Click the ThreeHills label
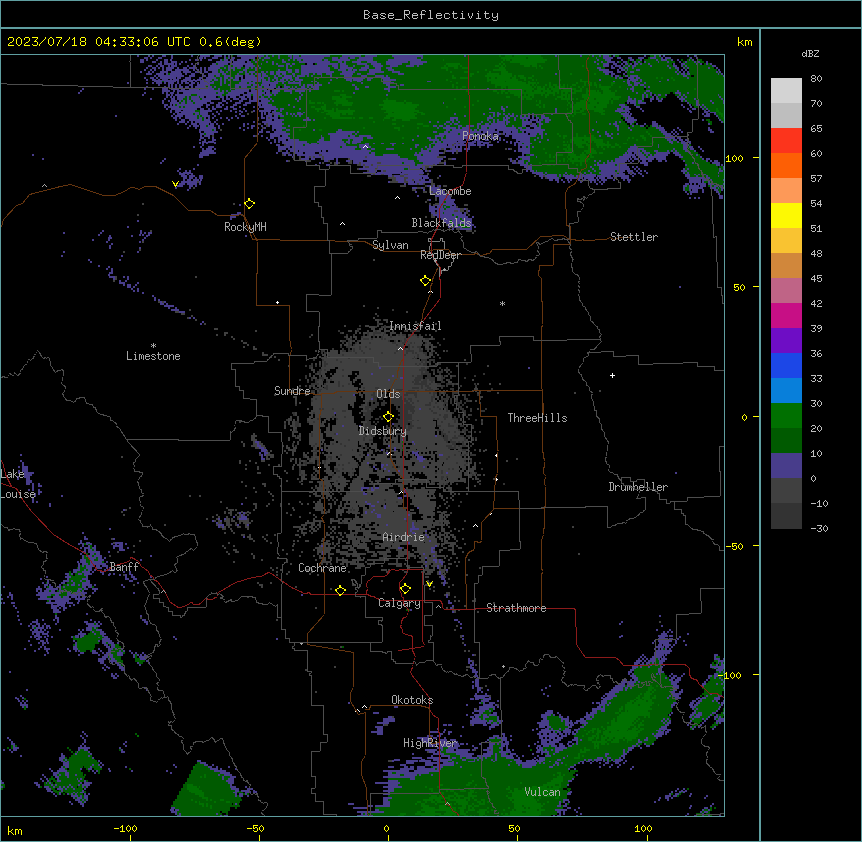Image resolution: width=862 pixels, height=842 pixels. [x=537, y=418]
